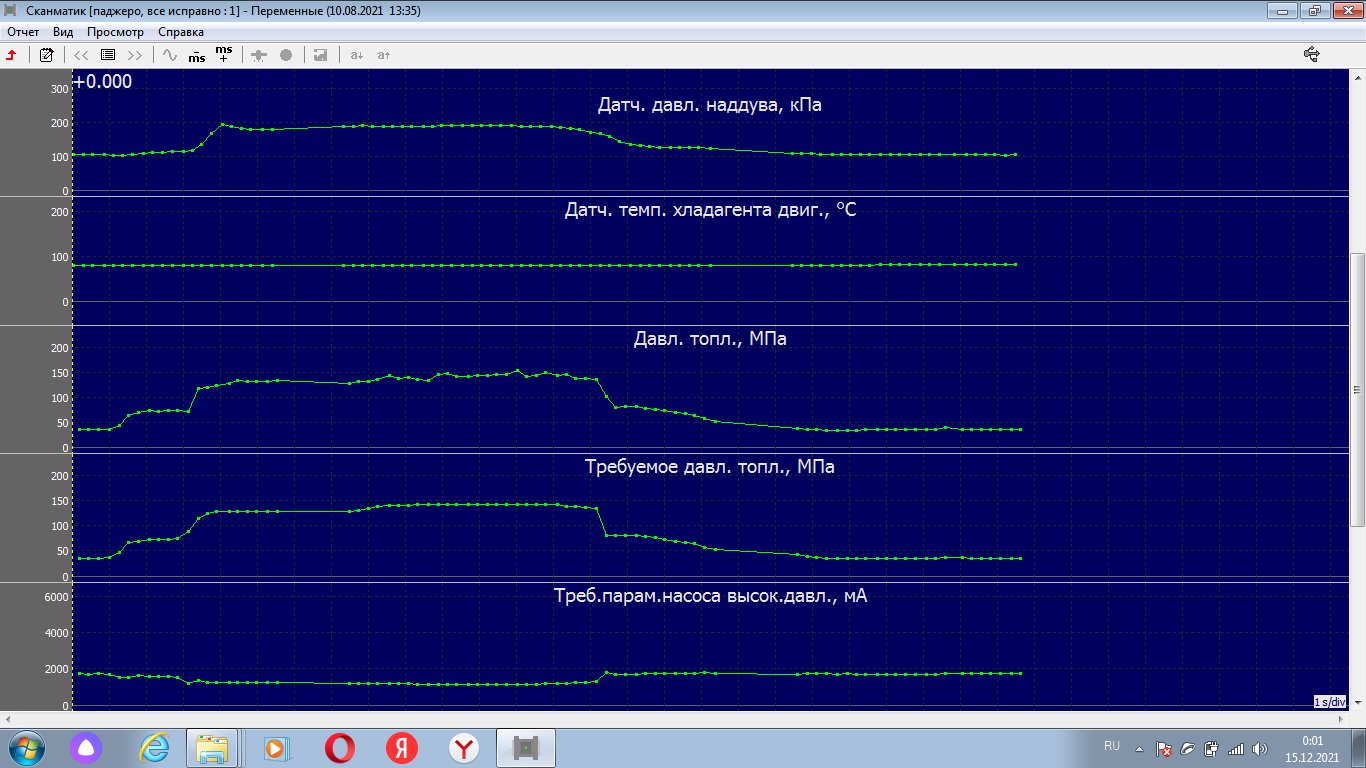Click the Windows Start button
The height and width of the screenshot is (768, 1366).
[x=27, y=748]
